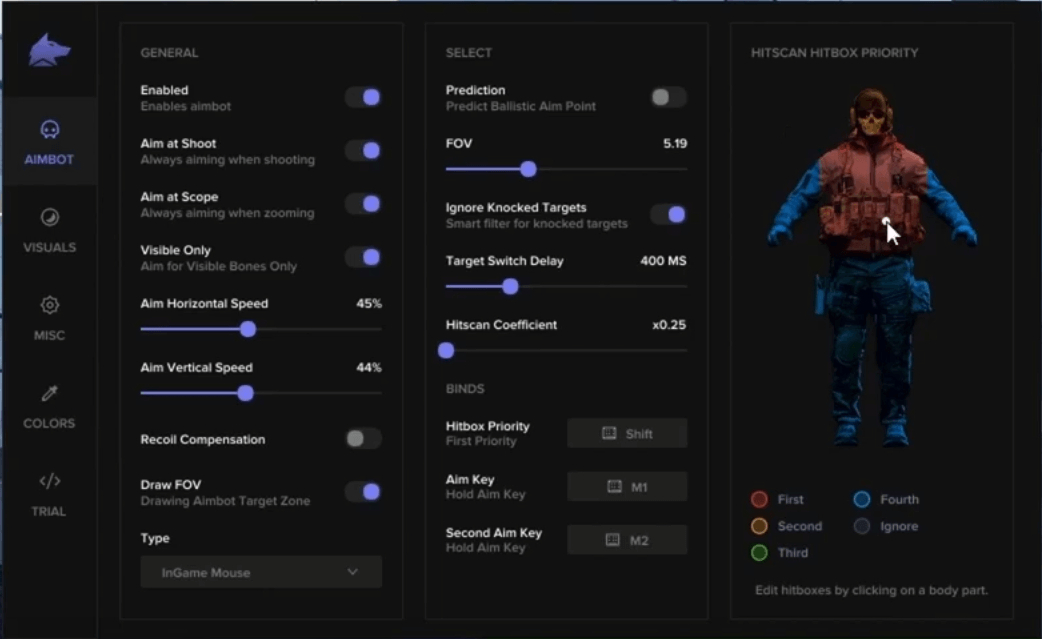Select the AIMBOT skull icon

coord(49,127)
